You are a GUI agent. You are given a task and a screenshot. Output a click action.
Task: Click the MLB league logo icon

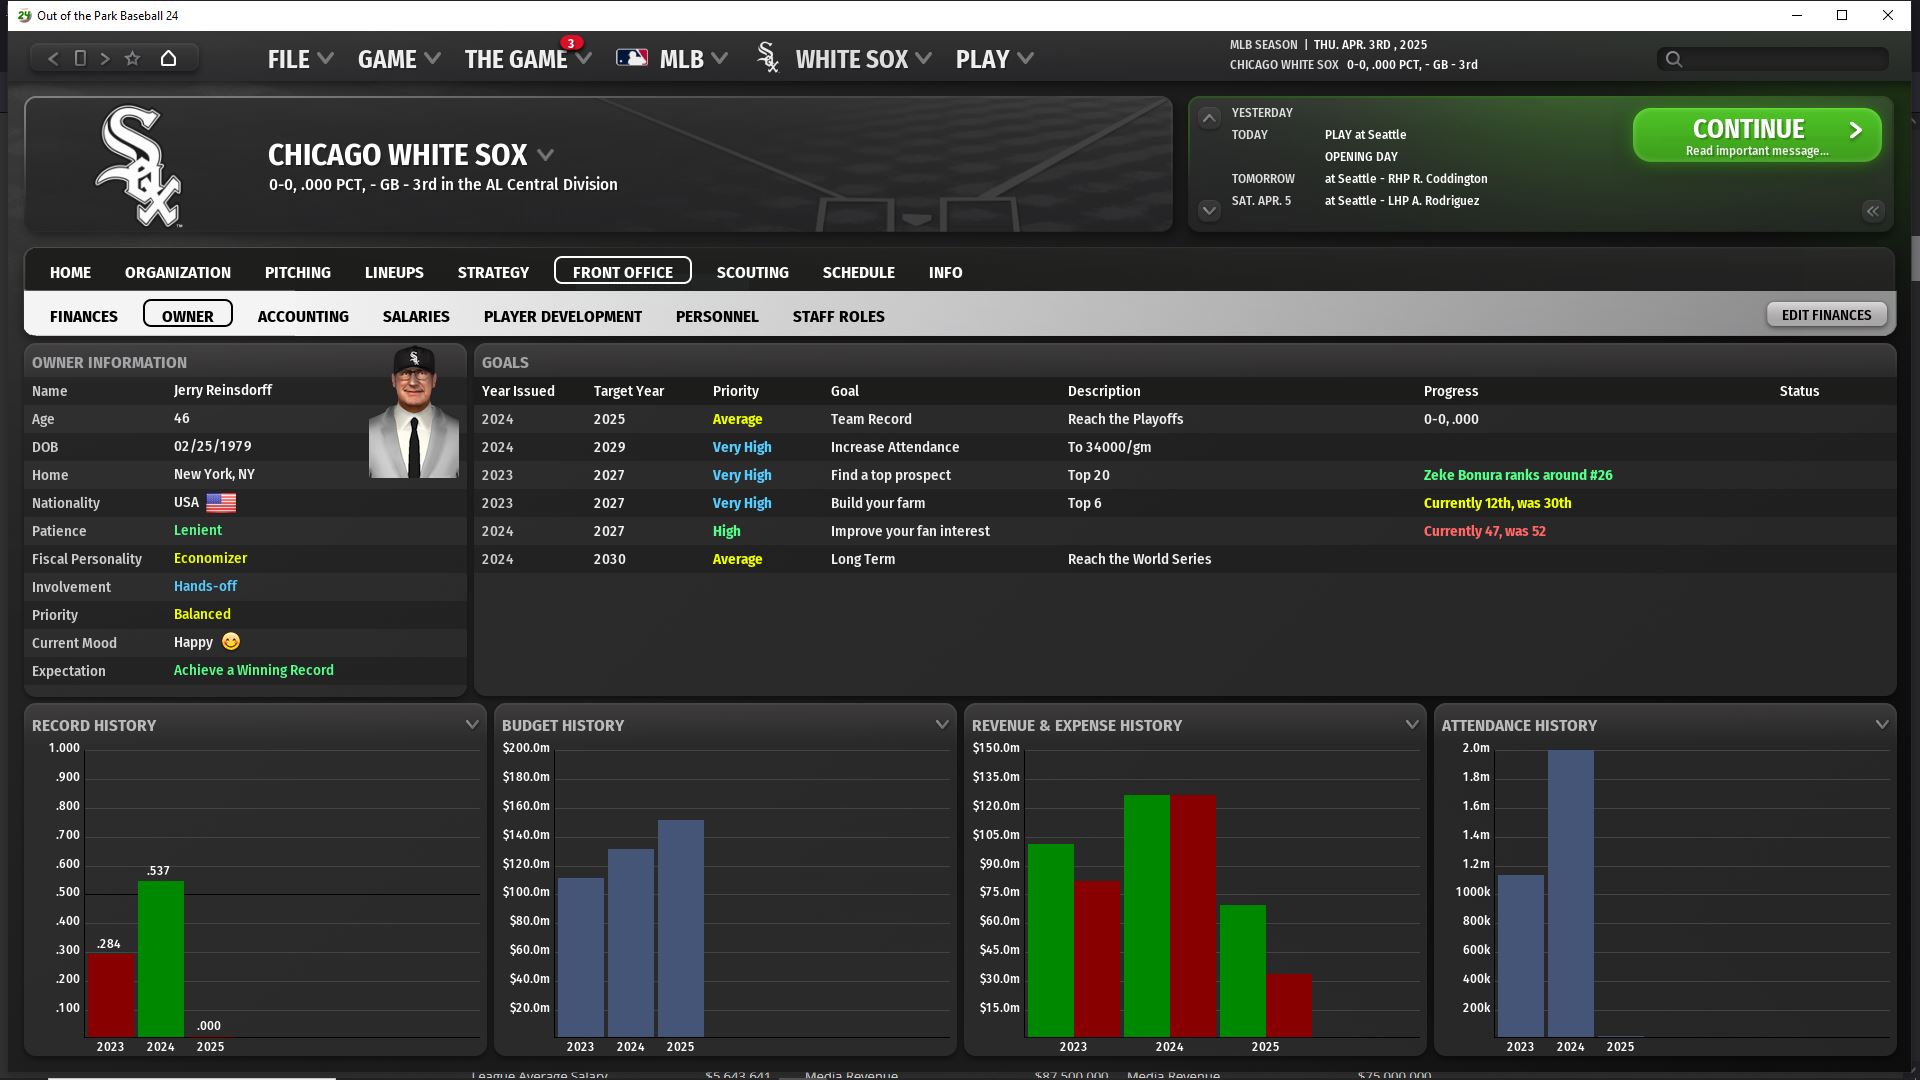pyautogui.click(x=632, y=59)
